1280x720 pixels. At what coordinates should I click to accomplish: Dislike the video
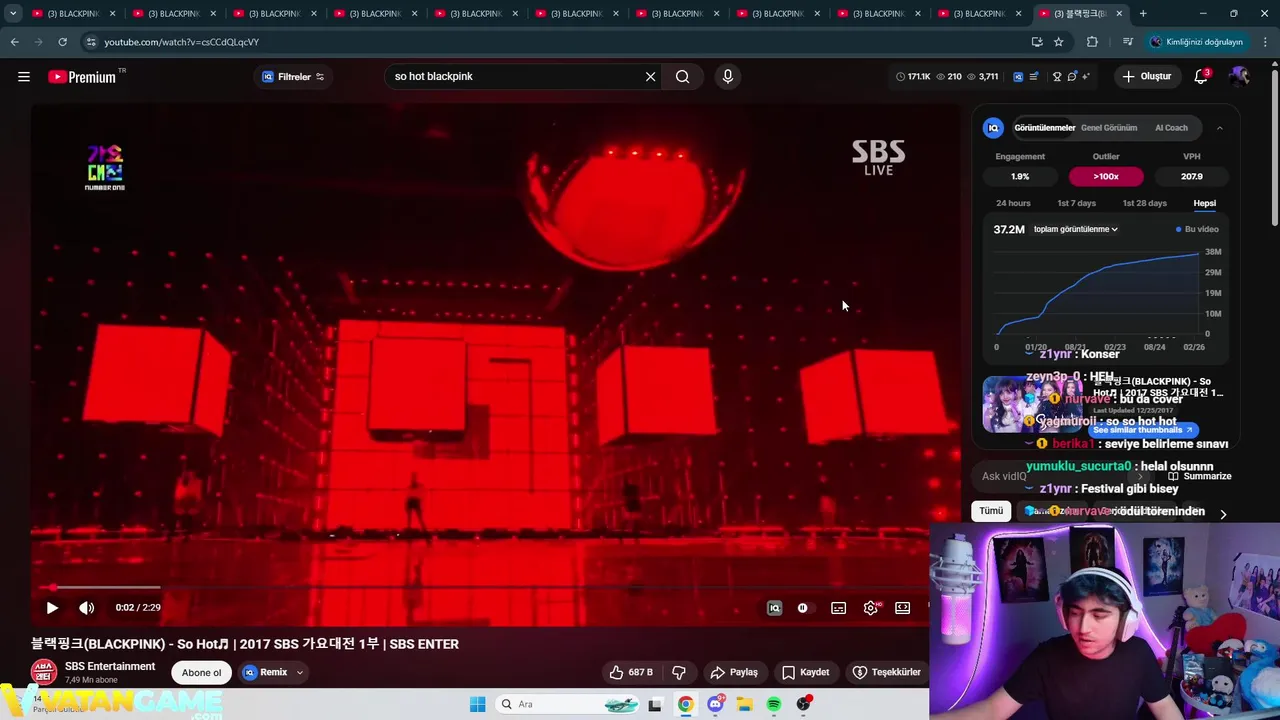tap(679, 672)
